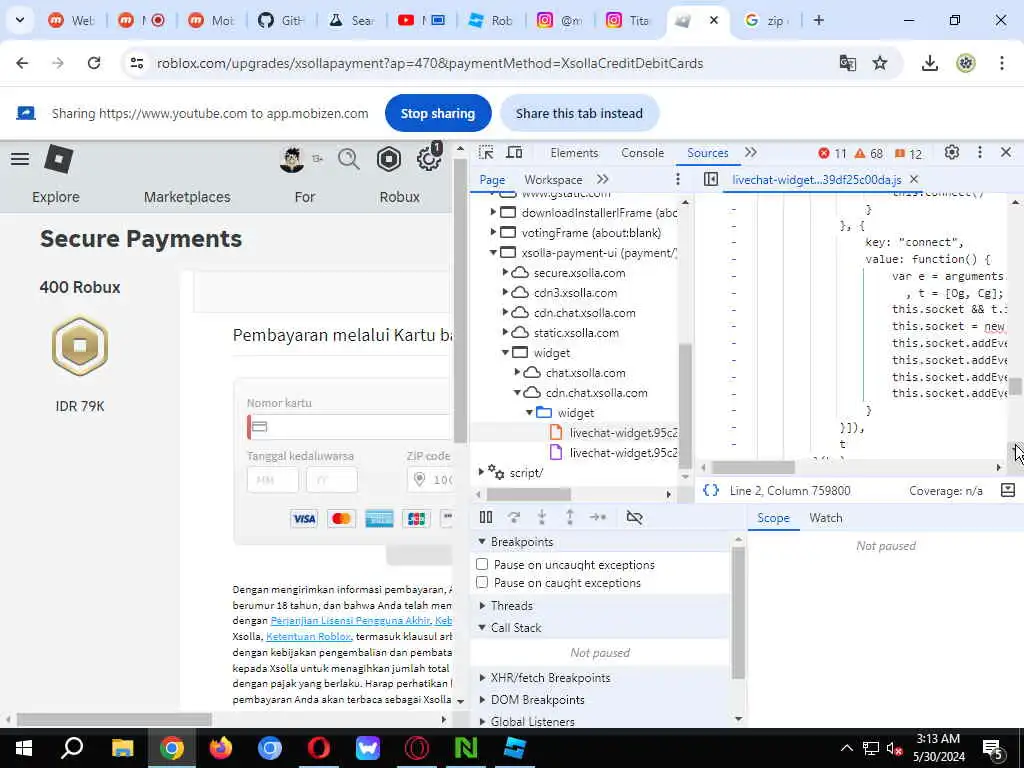Open Perjanjian Lisensi Pengguna Akhir link
Screen dimensions: 1024x768
coord(350,620)
